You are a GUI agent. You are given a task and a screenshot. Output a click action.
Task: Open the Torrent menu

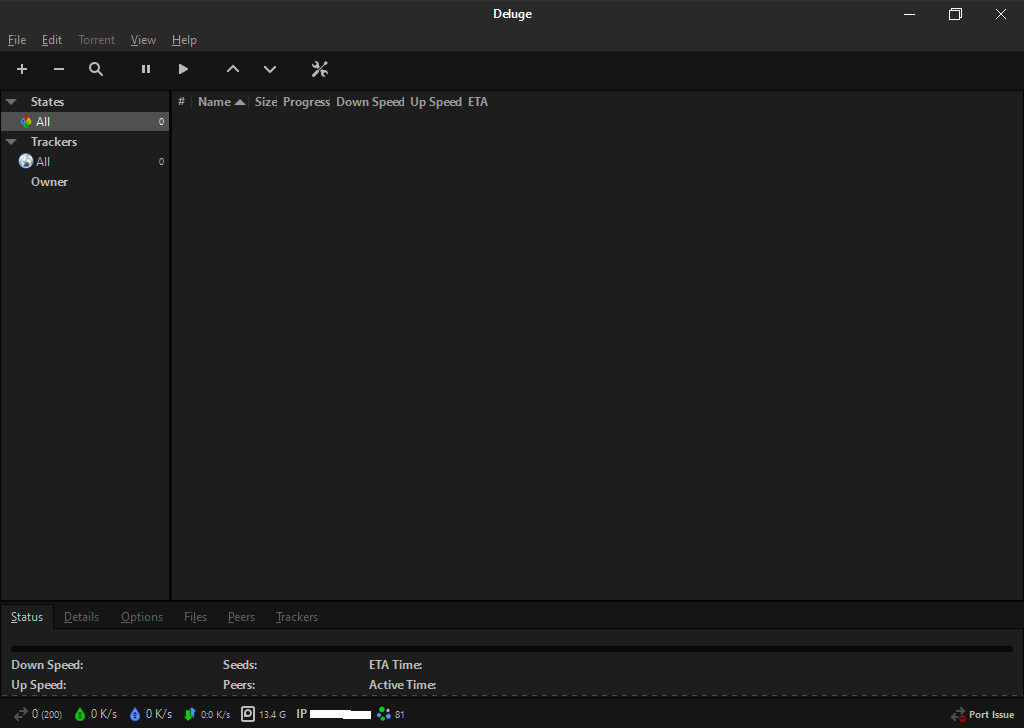pyautogui.click(x=97, y=40)
